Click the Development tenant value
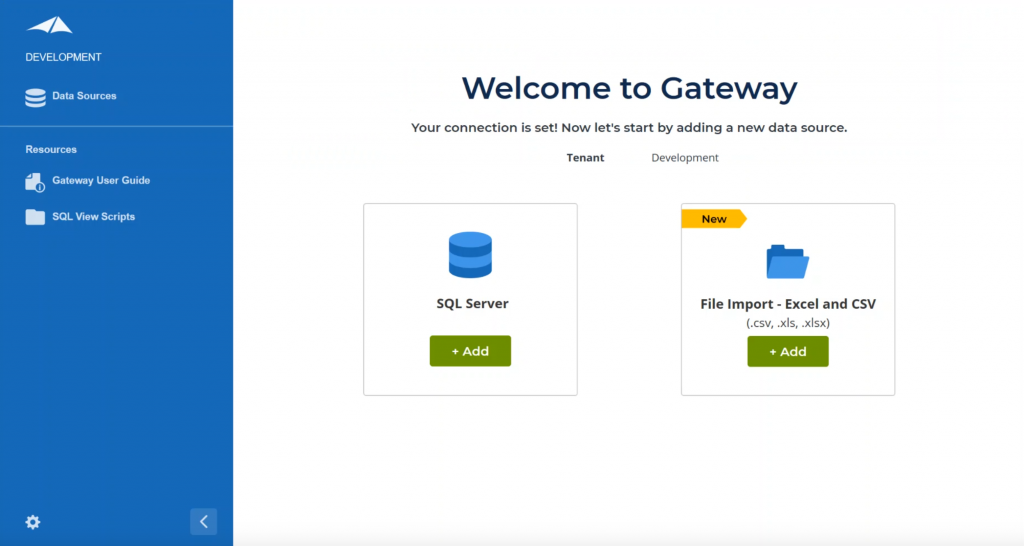The width and height of the screenshot is (1024, 546). [x=684, y=158]
